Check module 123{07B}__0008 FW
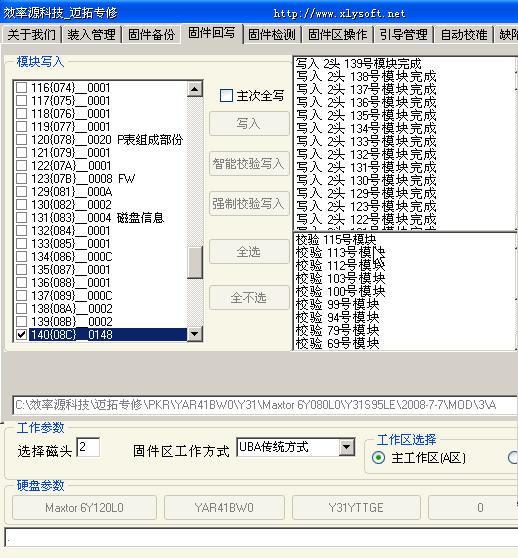 point(22,179)
